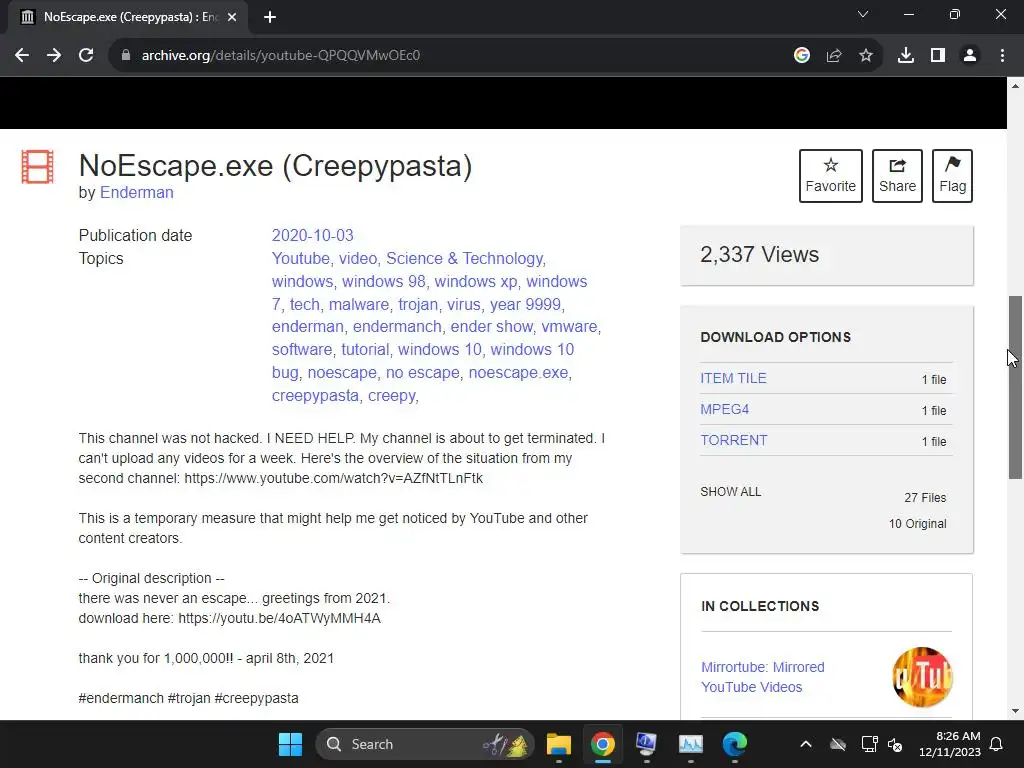Switch to Chrome in the taskbar
Viewport: 1024px width, 768px height.
[602, 744]
